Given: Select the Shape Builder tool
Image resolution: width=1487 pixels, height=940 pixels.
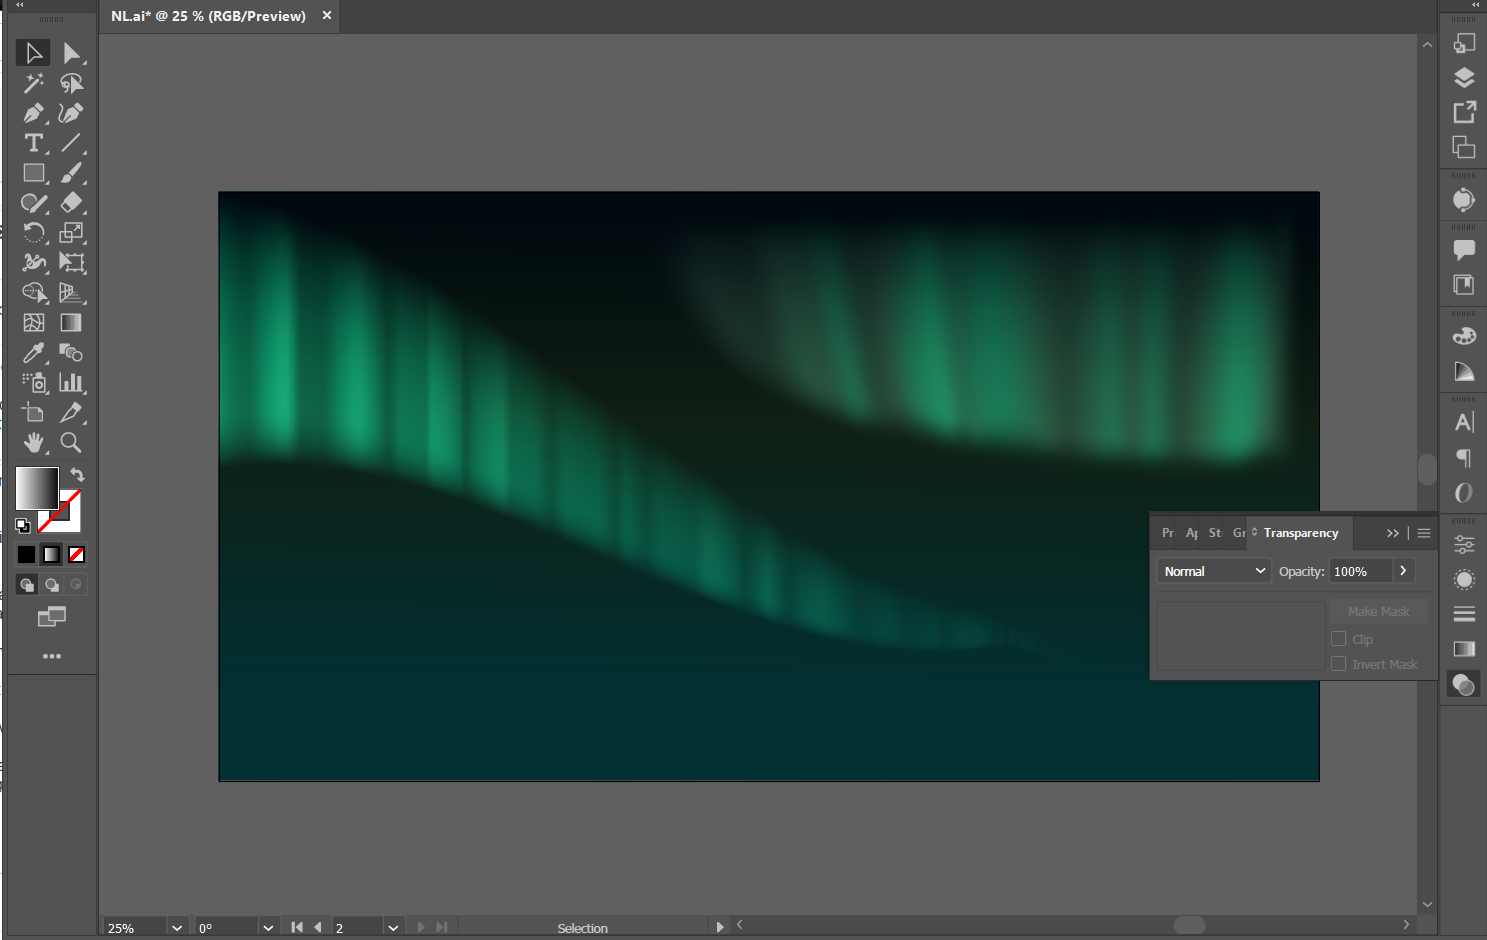Looking at the screenshot, I should (x=33, y=293).
